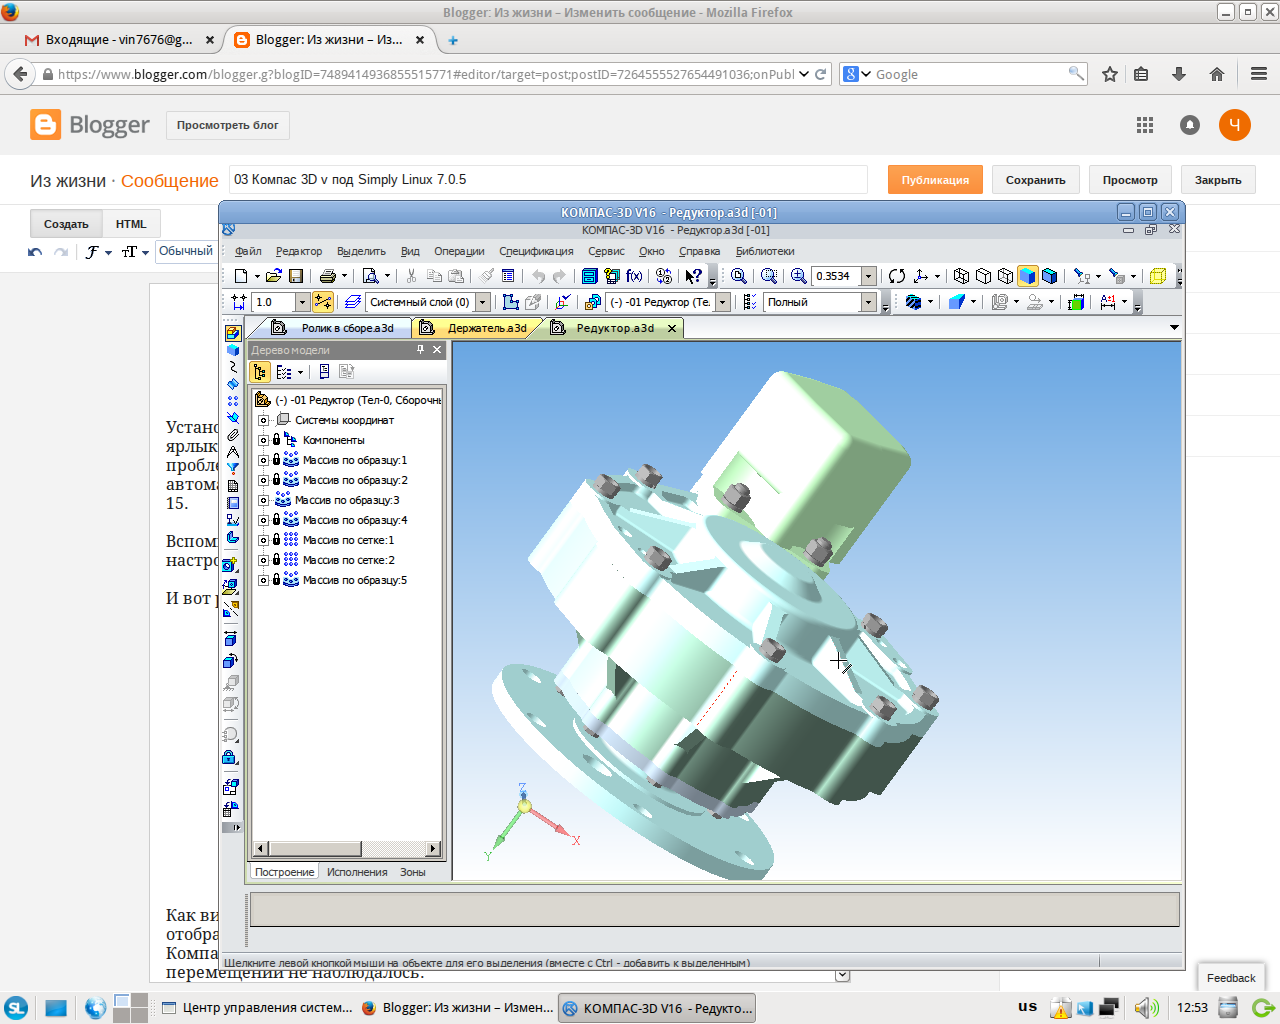Click the rotate view icon
Screen dimensions: 1280x1024
(897, 276)
